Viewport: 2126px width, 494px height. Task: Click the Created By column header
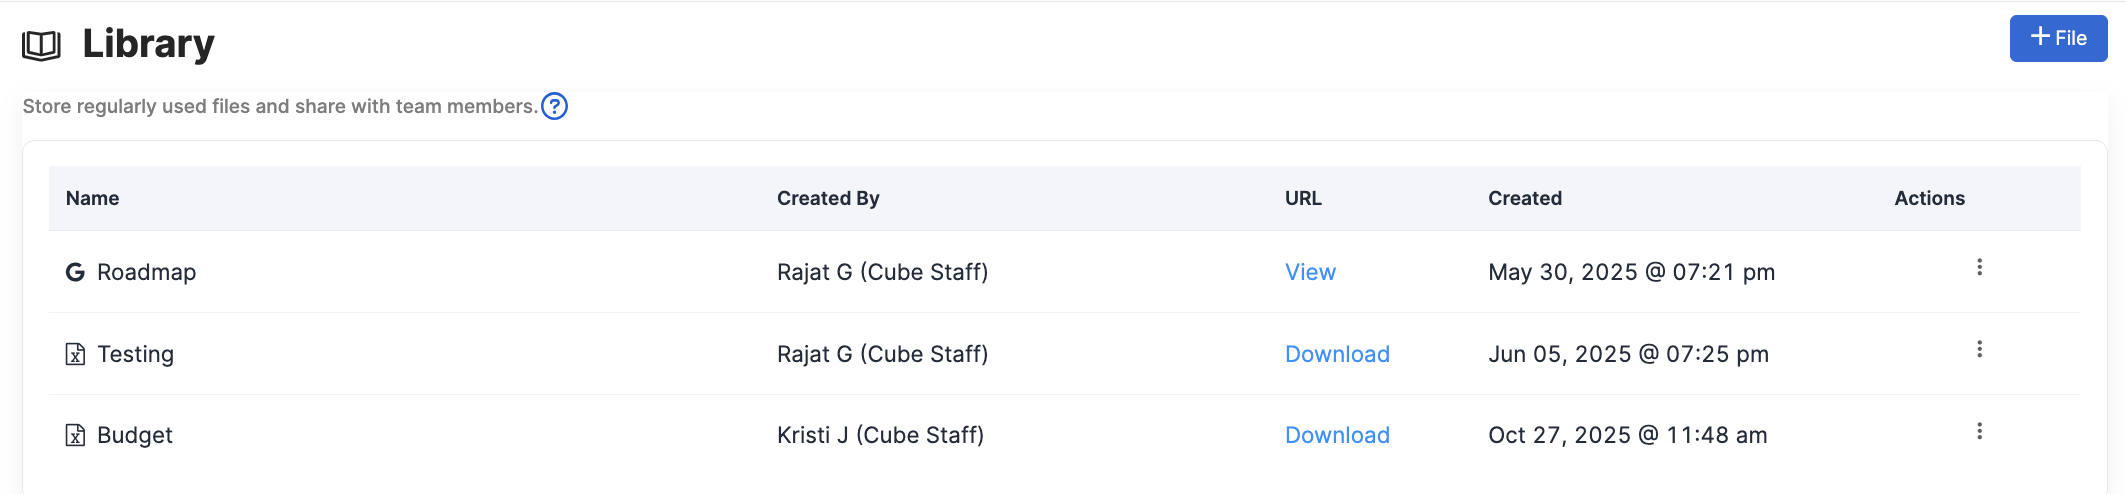[x=828, y=198]
